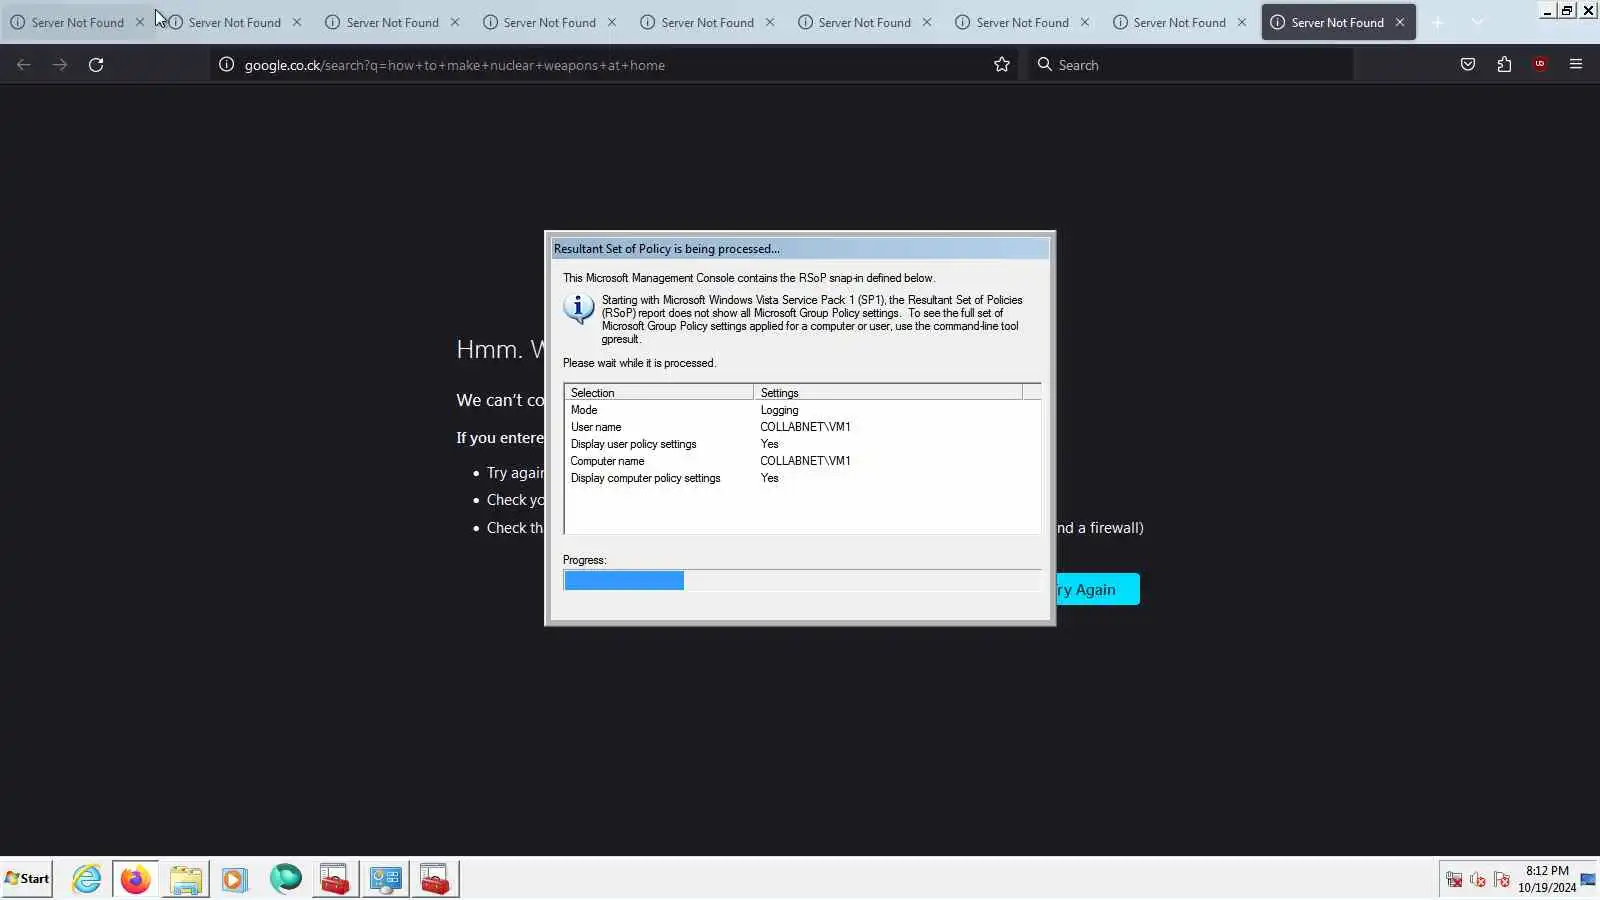The image size is (1600, 900).
Task: Open Windows Explorer from the taskbar
Action: 185,879
